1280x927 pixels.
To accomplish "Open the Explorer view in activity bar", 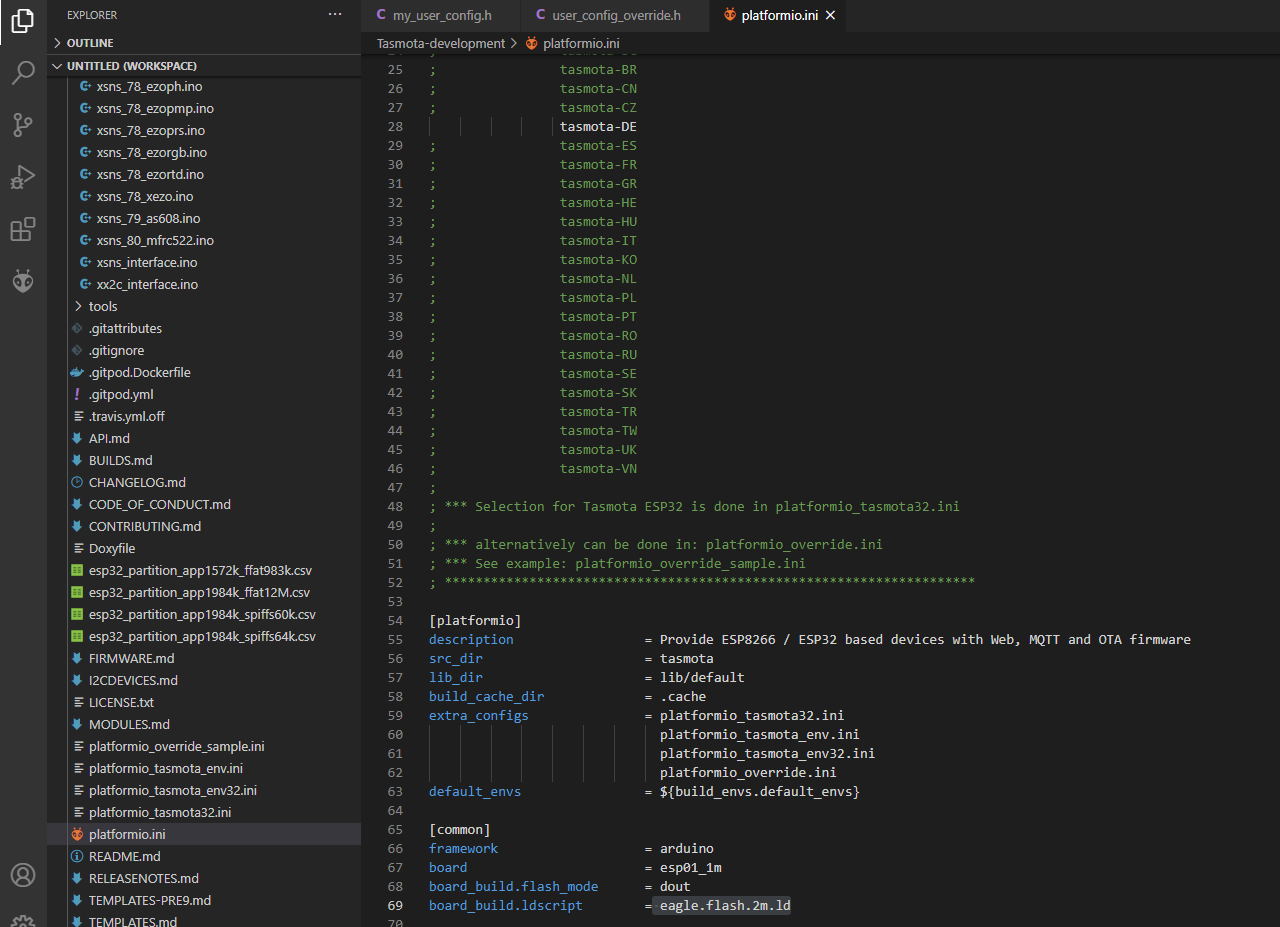I will pos(23,22).
